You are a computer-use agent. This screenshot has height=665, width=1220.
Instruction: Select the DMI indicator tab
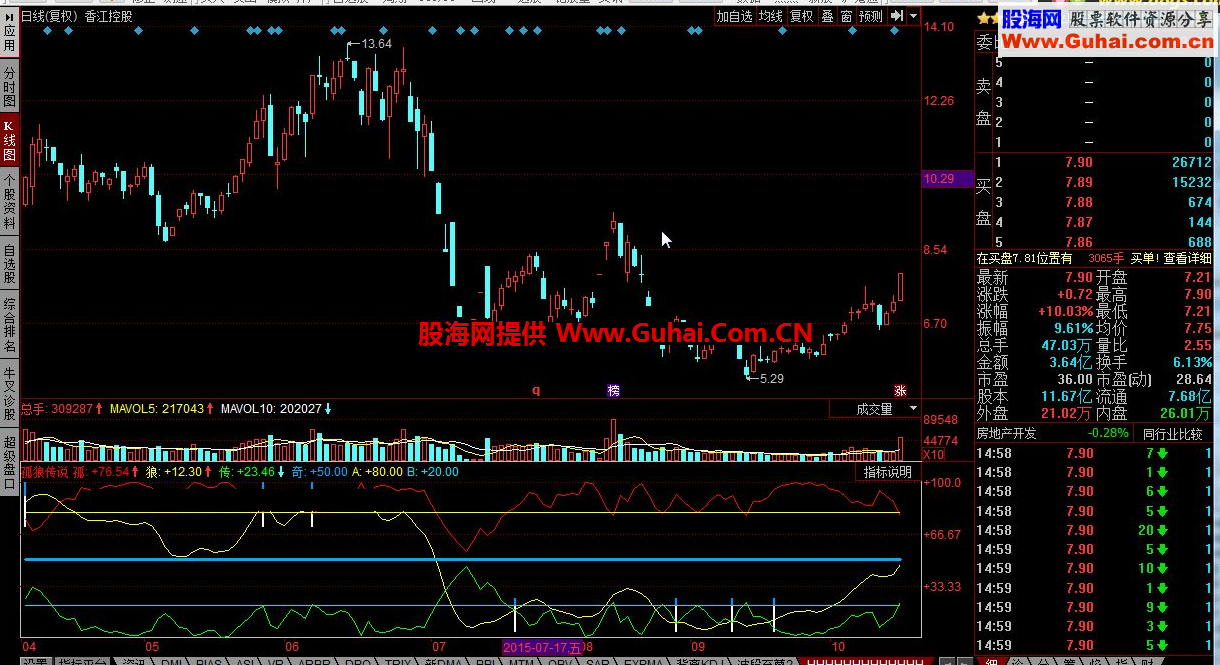coord(171,661)
